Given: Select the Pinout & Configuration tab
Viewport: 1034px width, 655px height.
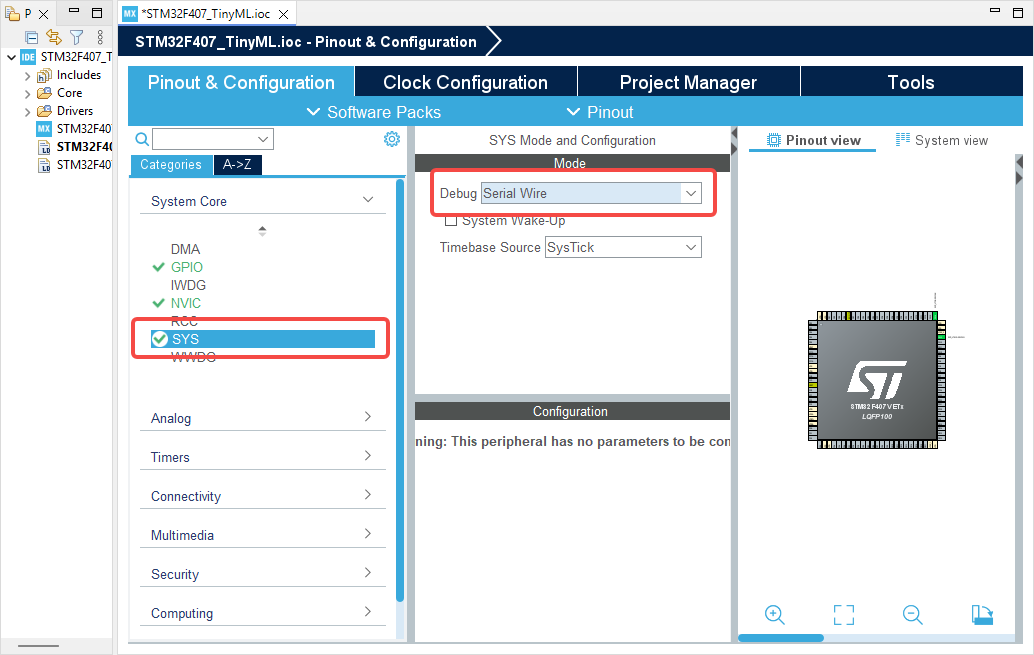Looking at the screenshot, I should click(241, 82).
